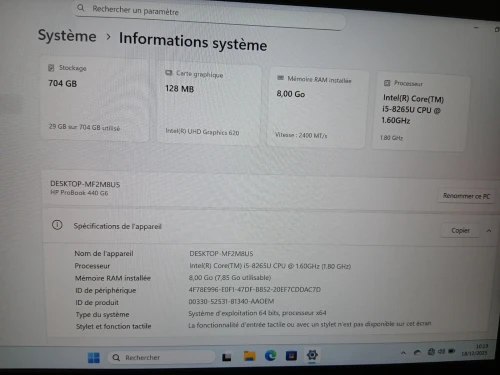
Task: Click the Settings gear in the taskbar
Action: [x=312, y=355]
